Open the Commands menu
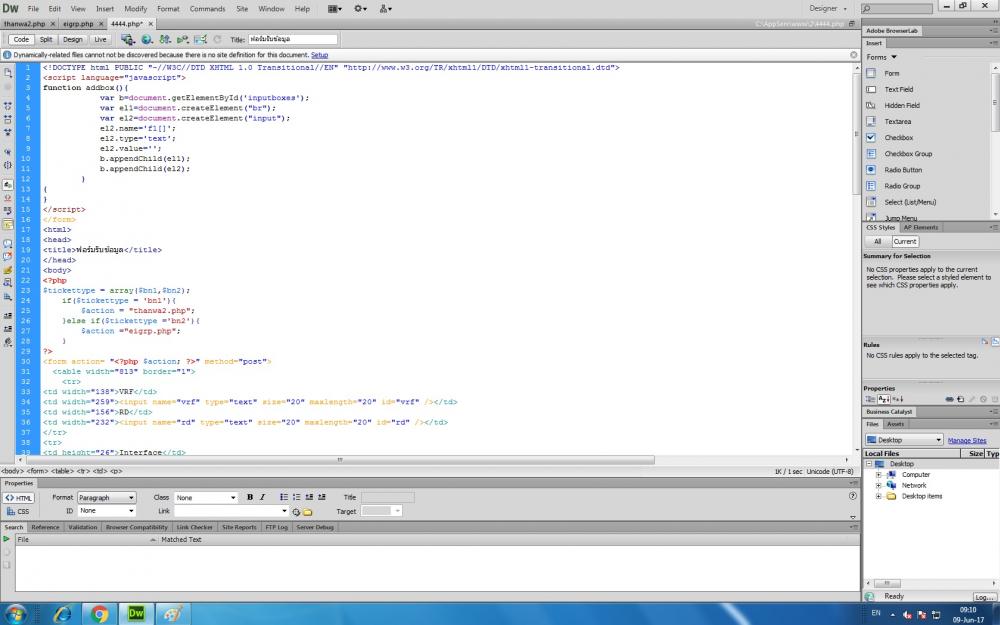This screenshot has width=1000, height=625. 207,9
